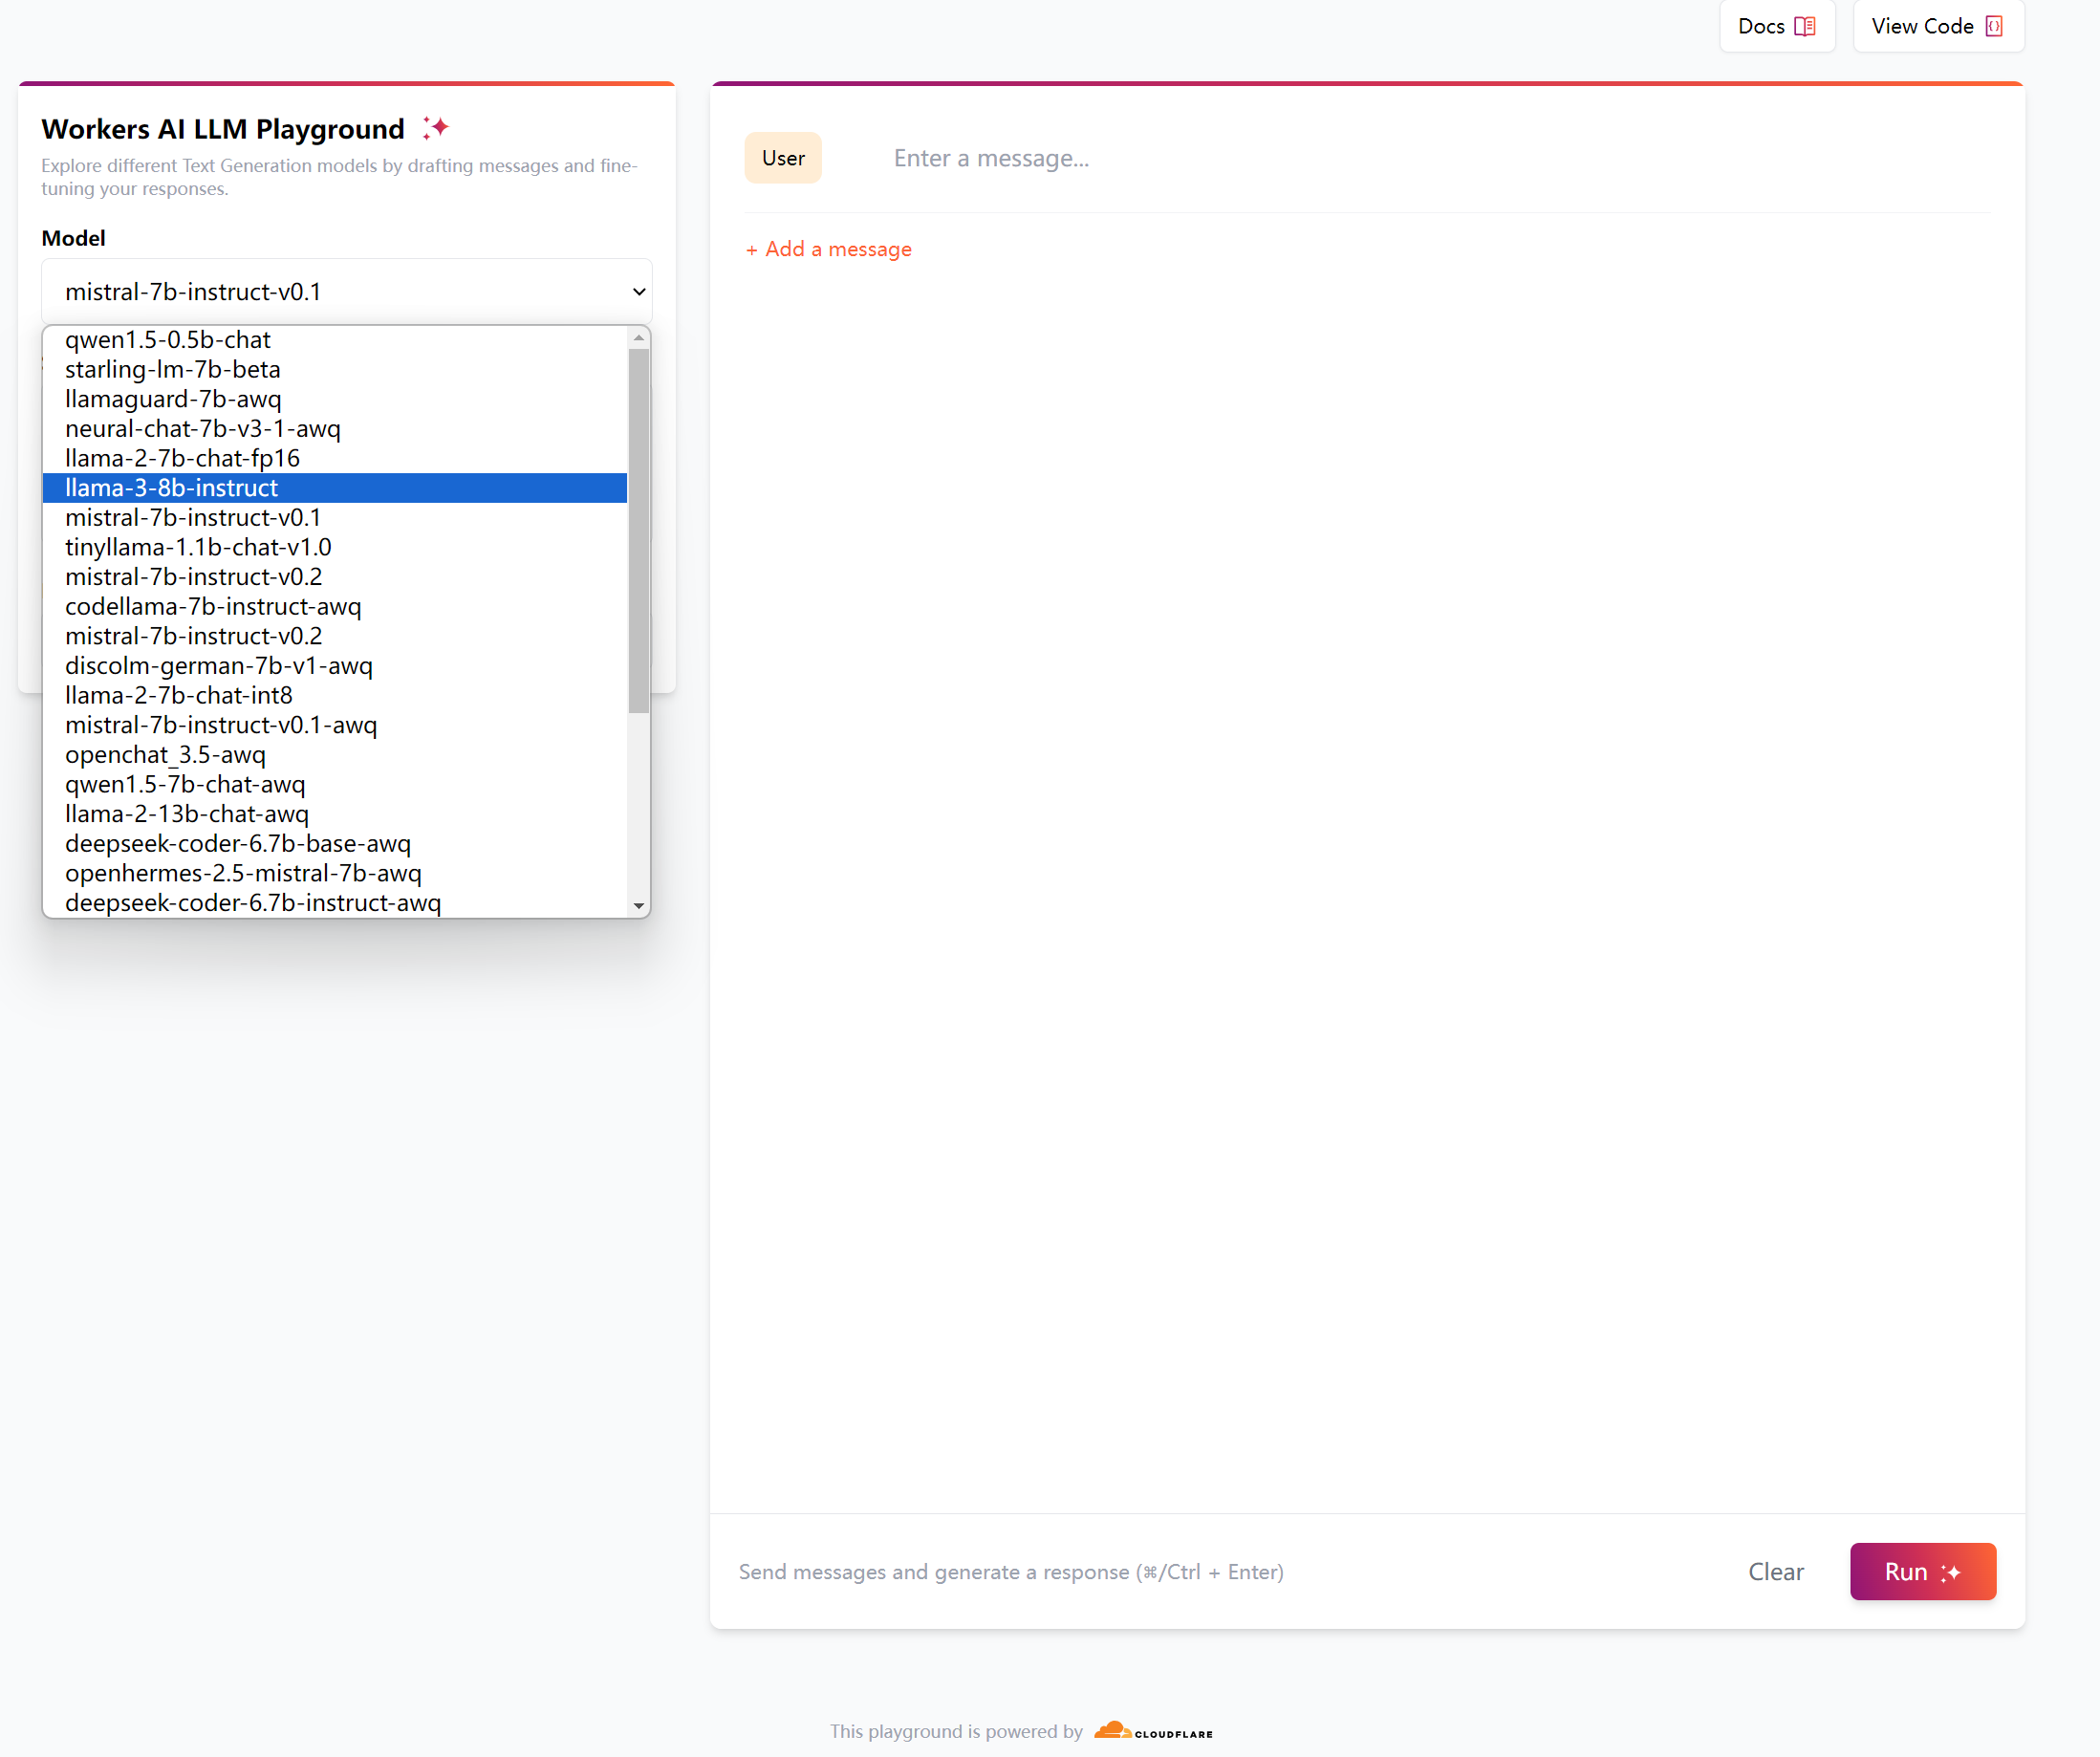This screenshot has height=1757, width=2100.
Task: Choose openhermes-2.5-mistral-7b-awq option
Action: point(335,873)
